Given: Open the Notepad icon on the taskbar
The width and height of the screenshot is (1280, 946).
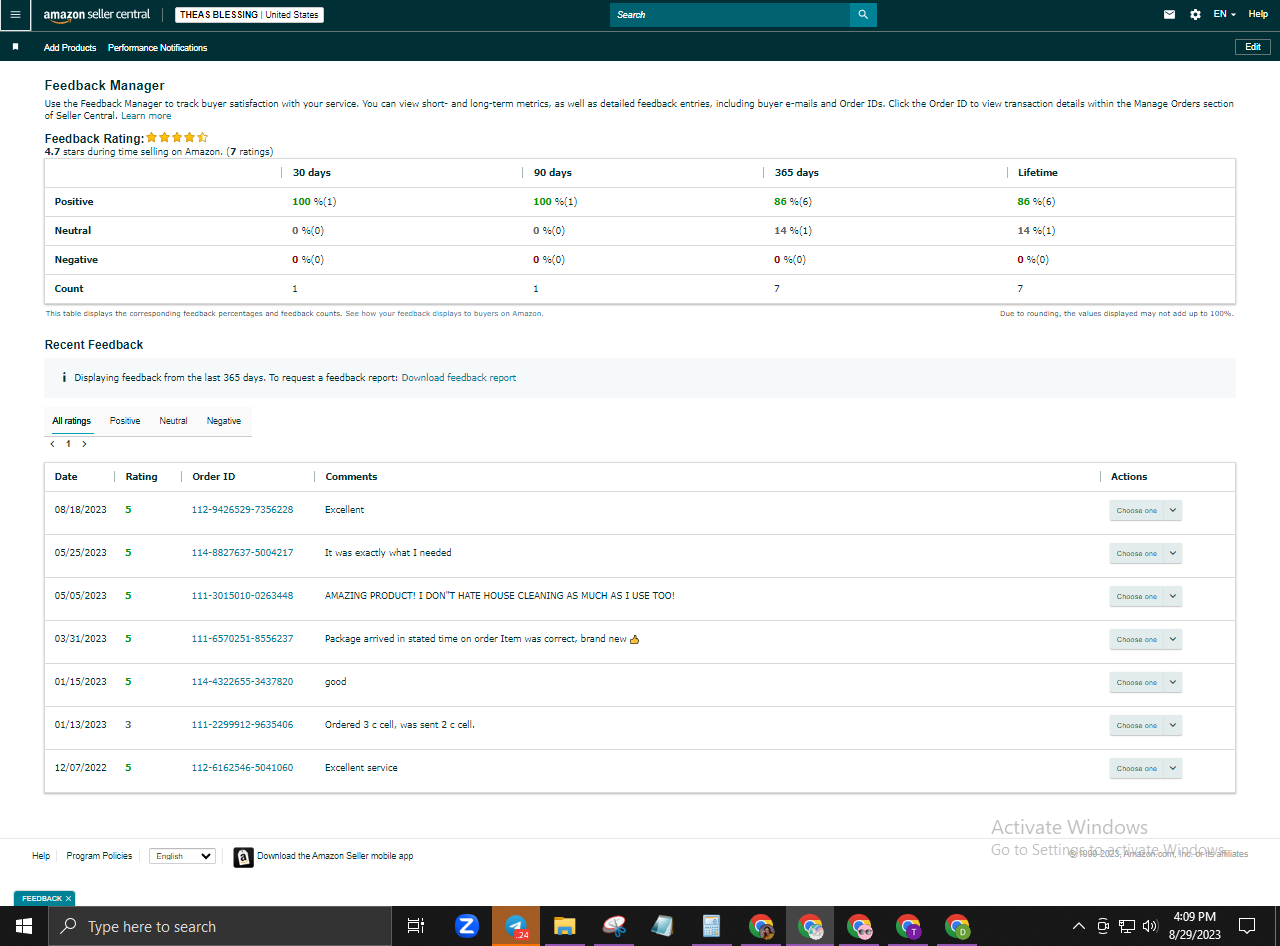Looking at the screenshot, I should pyautogui.click(x=662, y=926).
